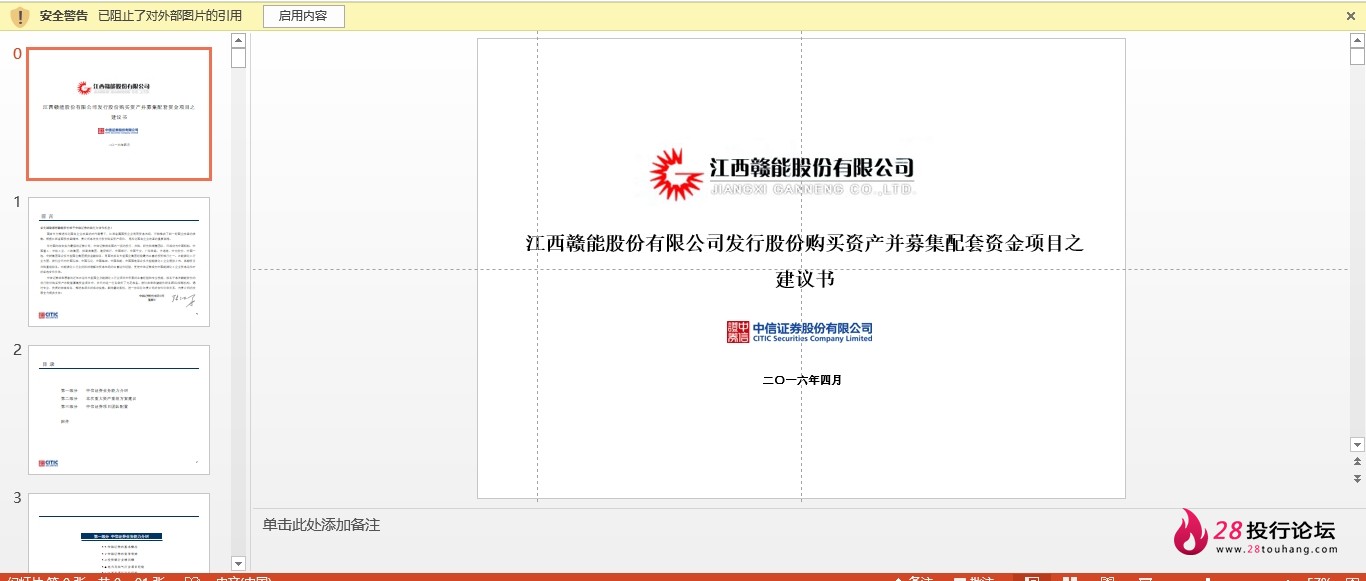Screen dimensions: 1366x581
Task: Click thumbnail pane scroll-down arrow
Action: coord(238,564)
